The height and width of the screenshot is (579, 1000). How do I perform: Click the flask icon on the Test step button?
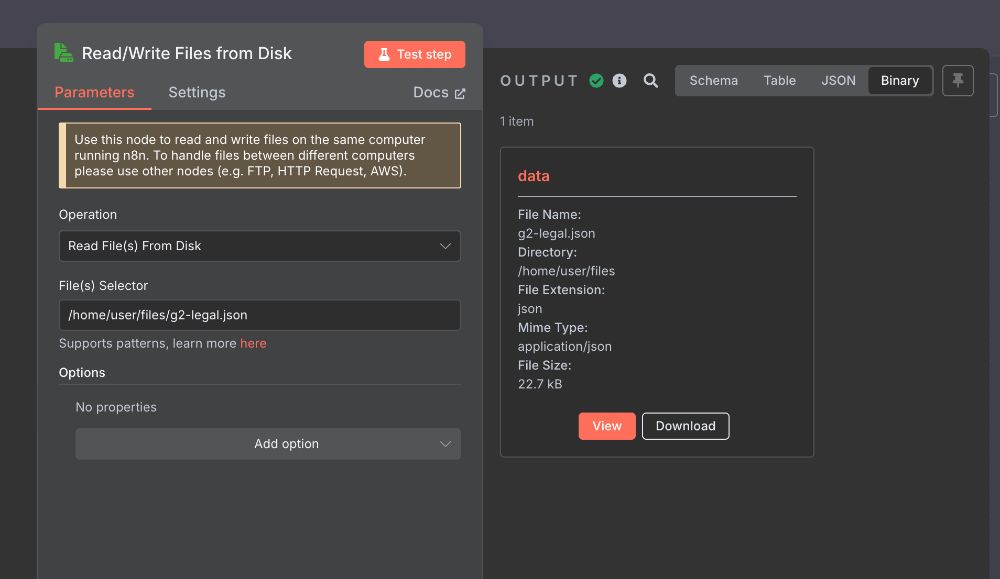[x=385, y=54]
